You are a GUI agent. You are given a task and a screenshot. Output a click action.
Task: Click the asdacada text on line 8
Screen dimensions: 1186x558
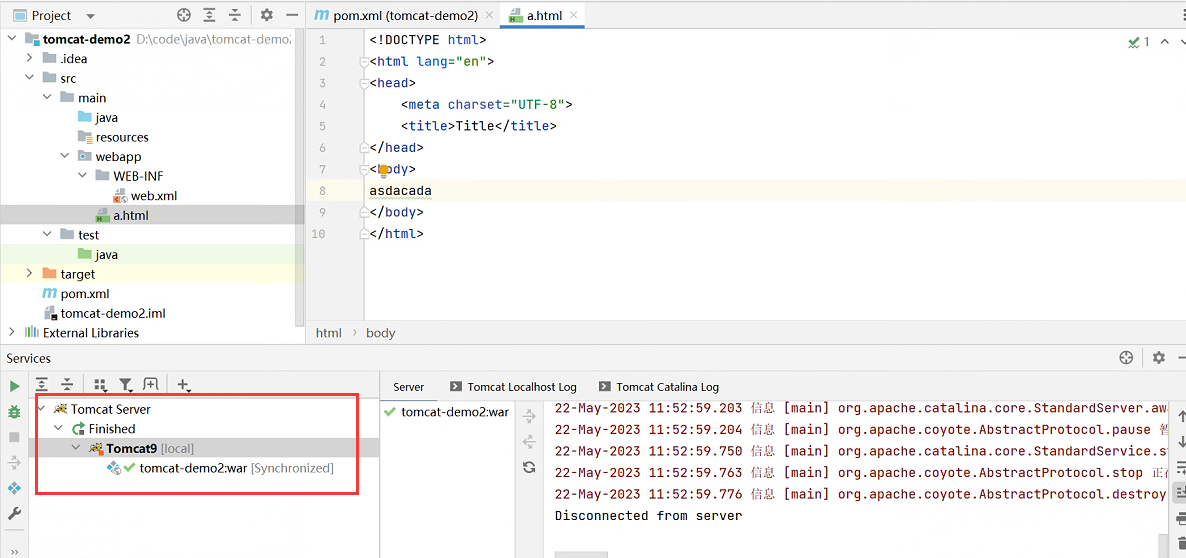(x=400, y=191)
